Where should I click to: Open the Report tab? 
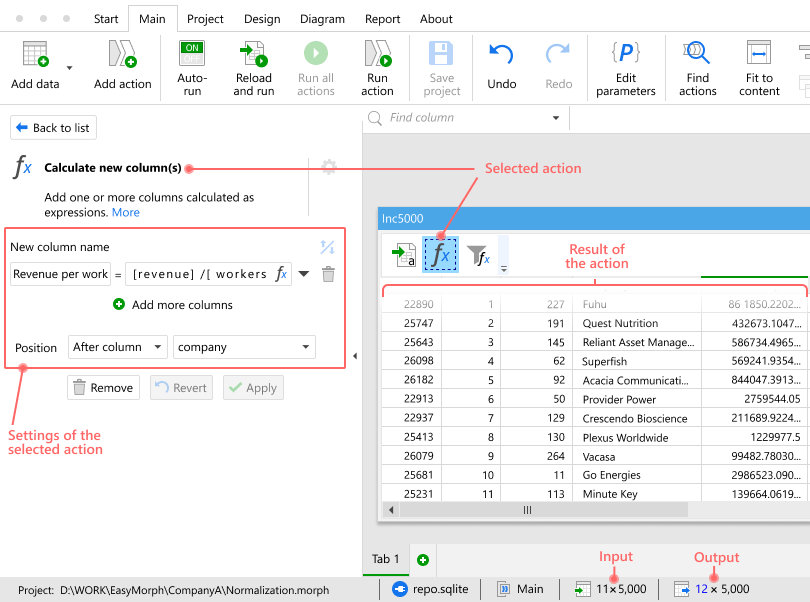click(x=382, y=19)
